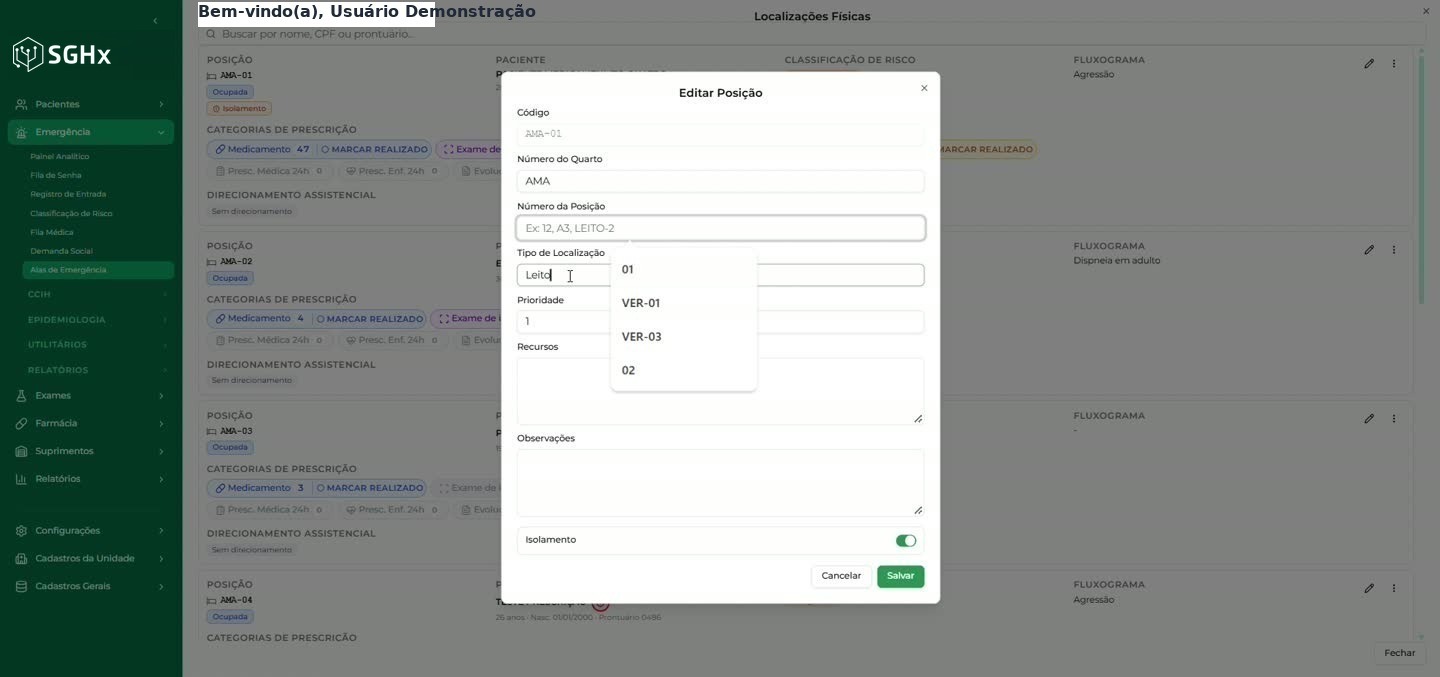Edit position AMA-03 with pencil icon

(1369, 419)
